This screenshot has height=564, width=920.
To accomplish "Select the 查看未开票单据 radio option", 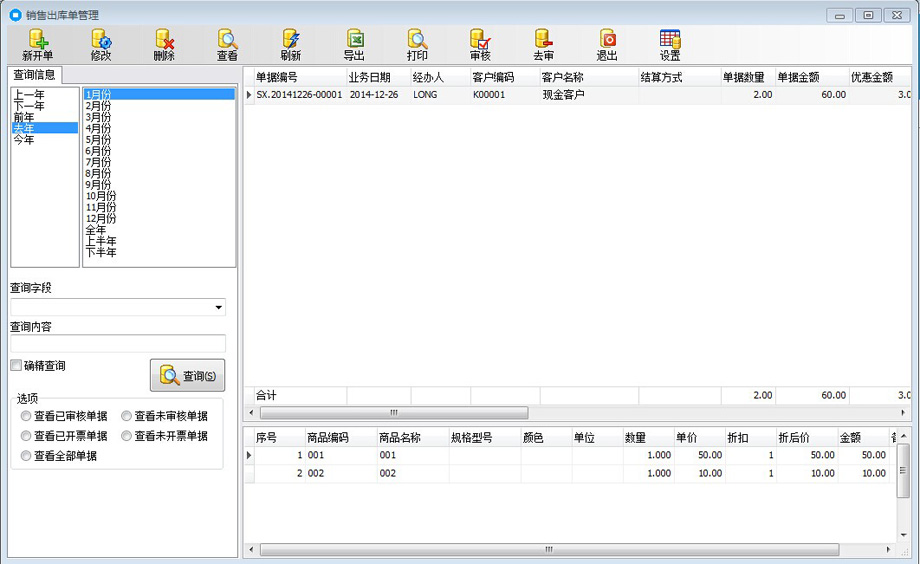I will [126, 436].
